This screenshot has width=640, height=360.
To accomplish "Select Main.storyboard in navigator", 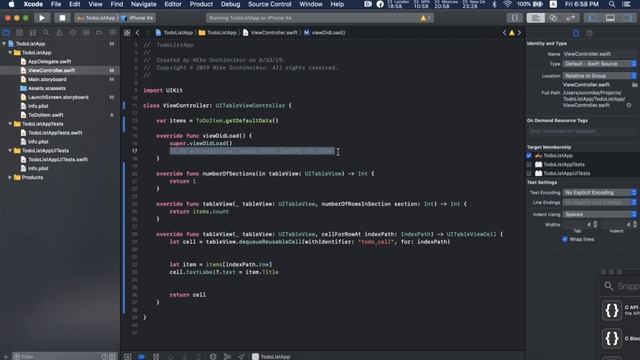I will click(x=47, y=80).
